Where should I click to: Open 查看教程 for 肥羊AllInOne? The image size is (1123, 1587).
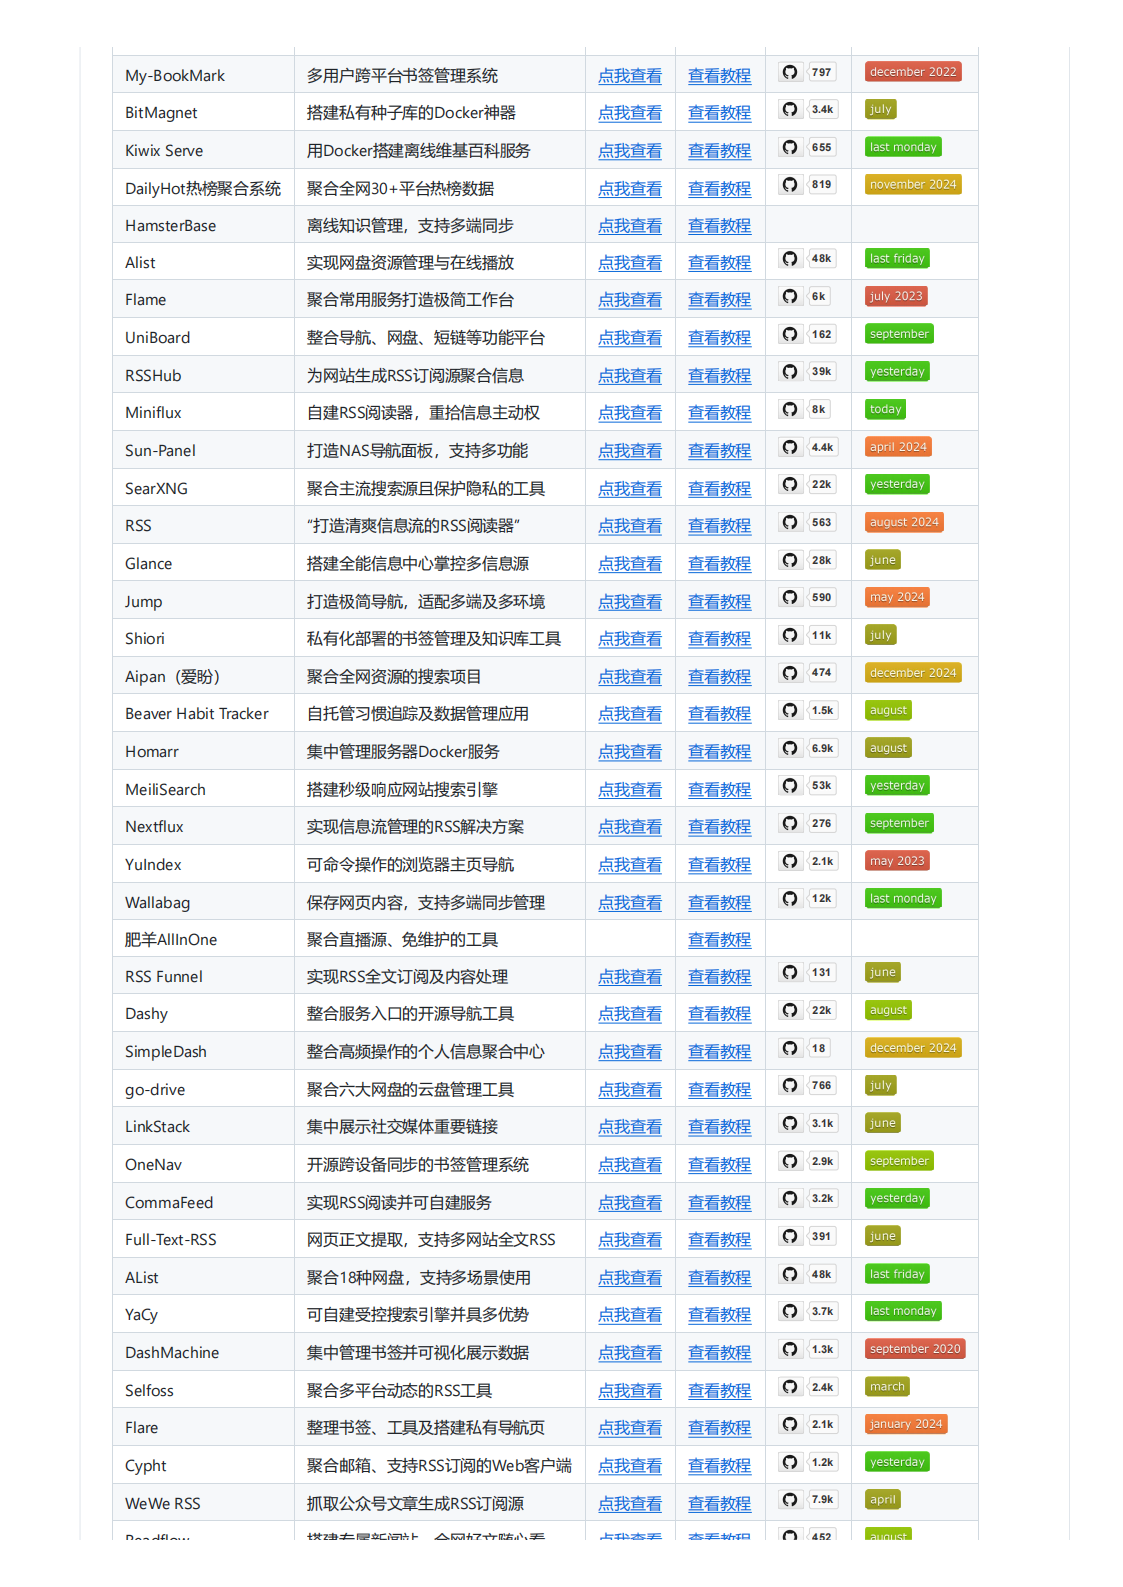719,940
